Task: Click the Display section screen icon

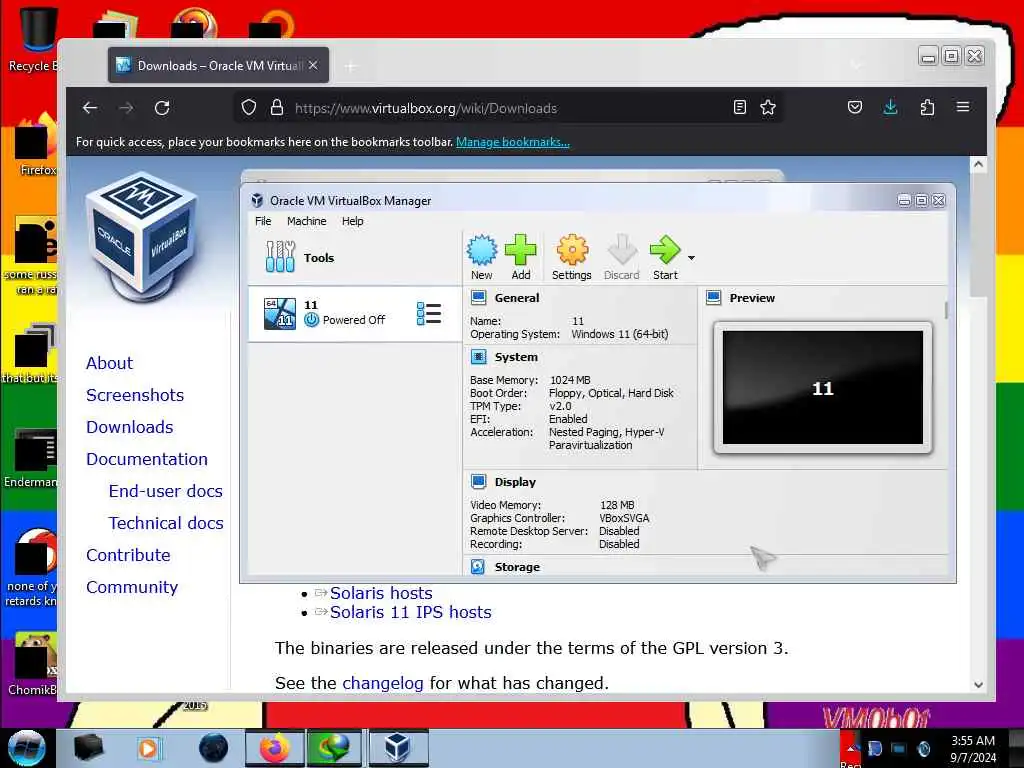Action: coord(479,482)
